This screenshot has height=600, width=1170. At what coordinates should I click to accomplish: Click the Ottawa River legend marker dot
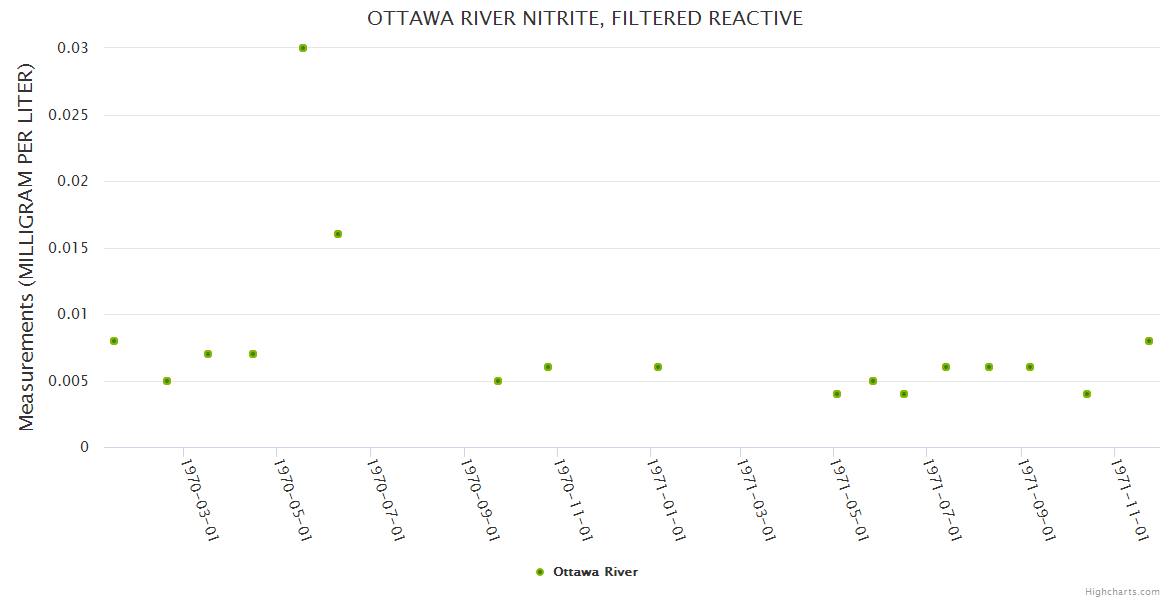540,572
